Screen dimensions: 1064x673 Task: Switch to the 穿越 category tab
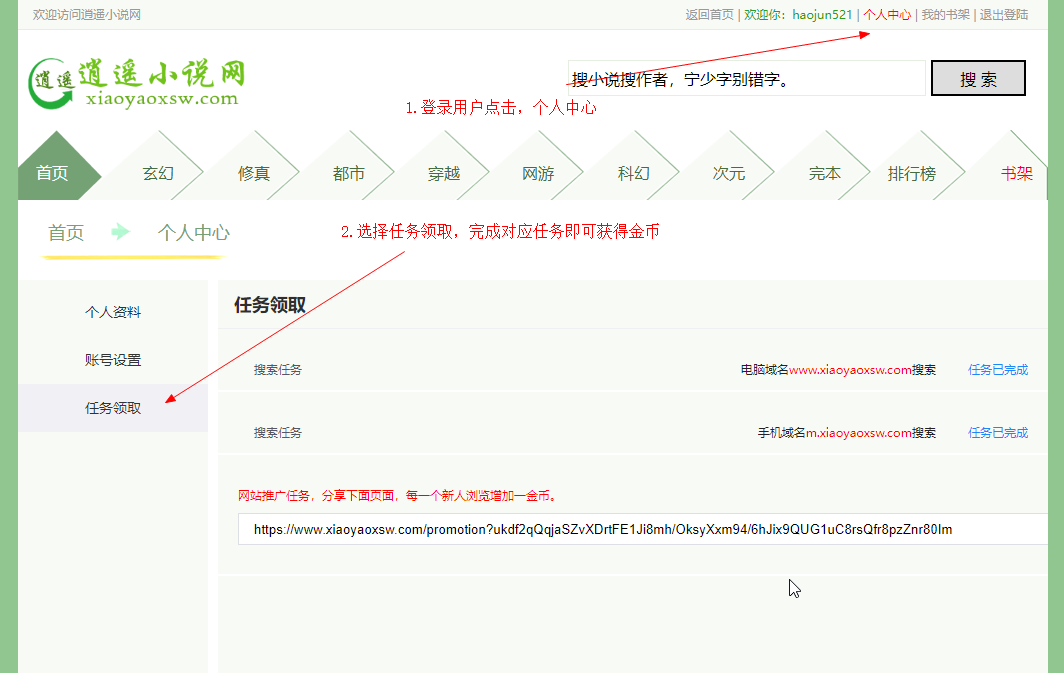[x=444, y=173]
